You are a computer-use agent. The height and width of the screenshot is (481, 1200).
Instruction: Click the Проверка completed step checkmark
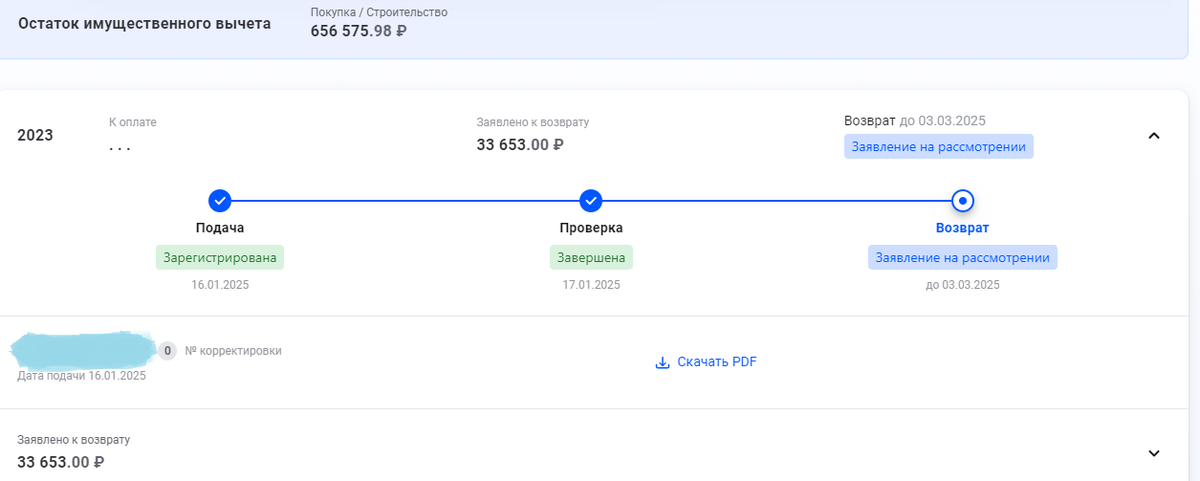coord(591,200)
